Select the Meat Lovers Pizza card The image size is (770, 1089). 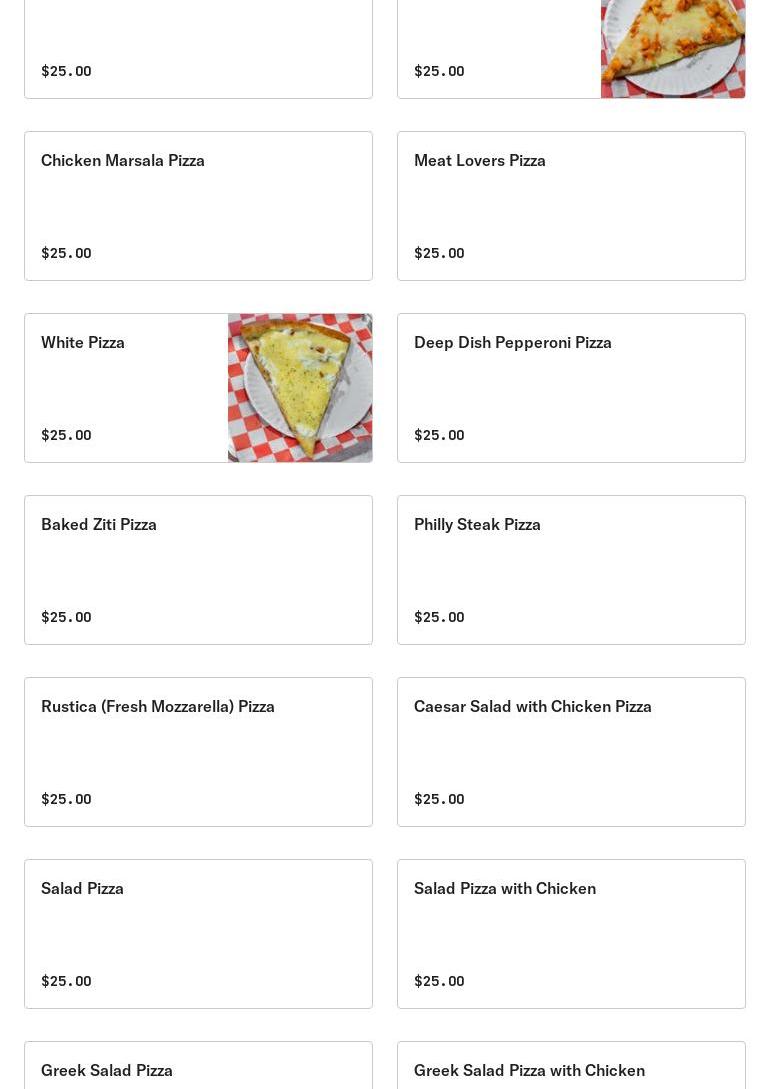[480, 161]
